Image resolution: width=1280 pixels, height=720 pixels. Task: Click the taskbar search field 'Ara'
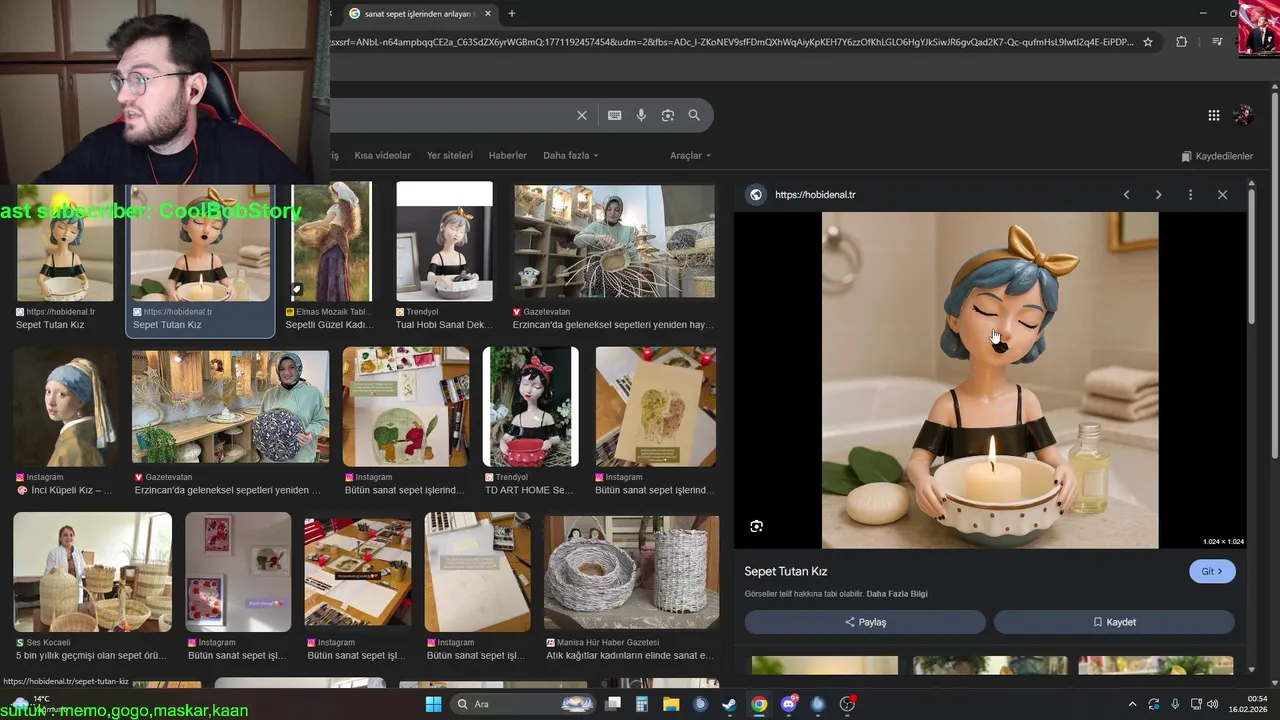click(x=525, y=704)
